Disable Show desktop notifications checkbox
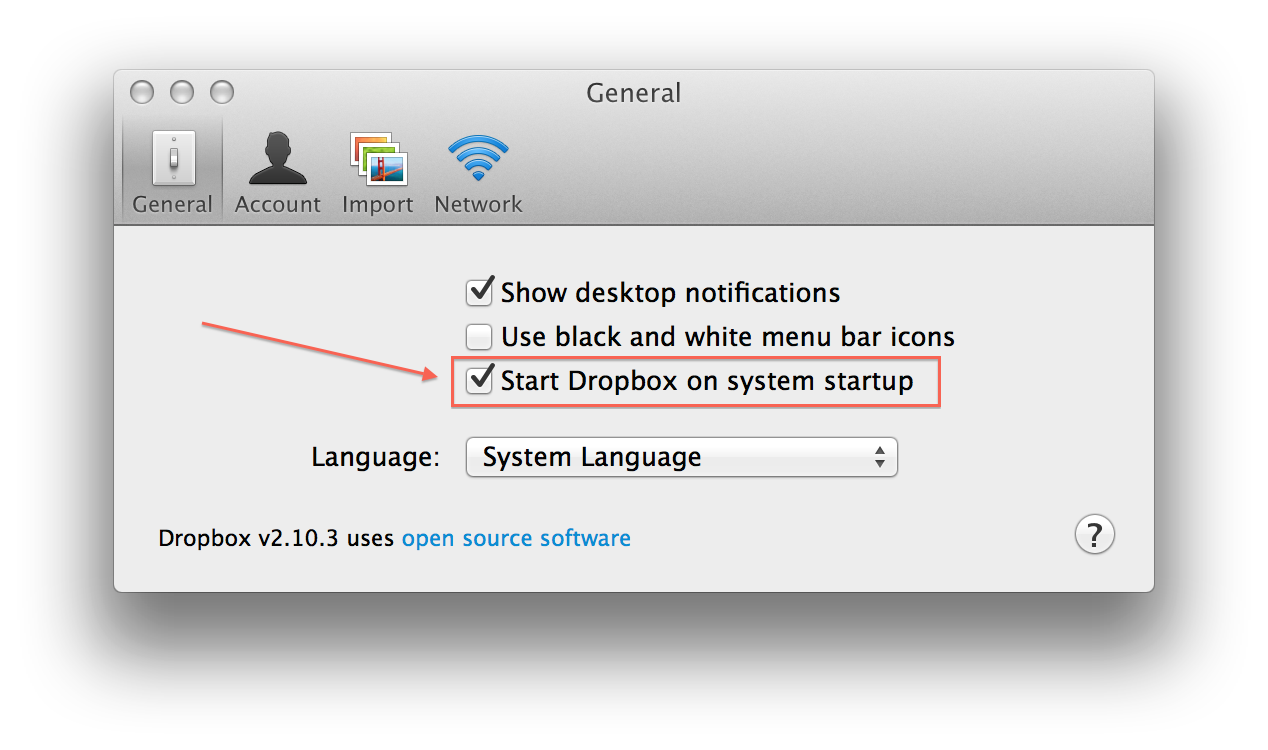 click(480, 292)
